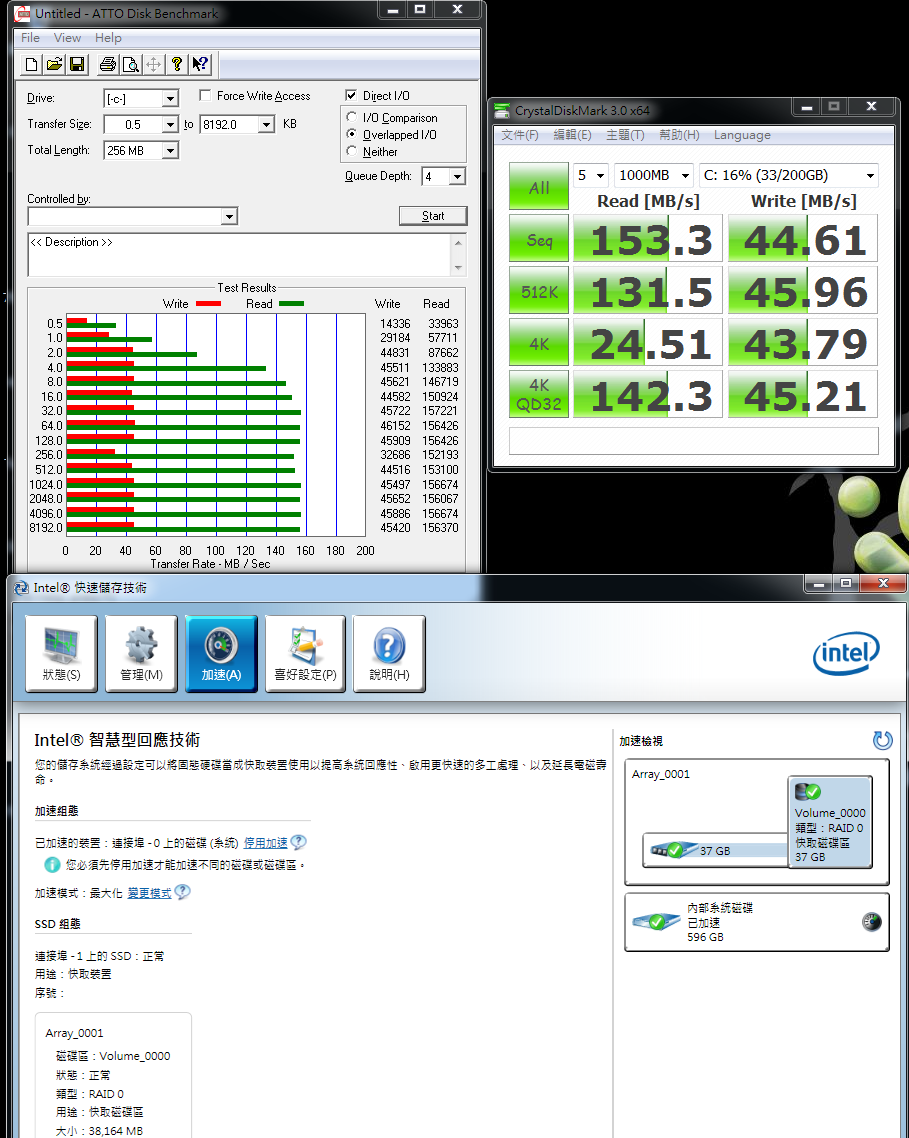Click the green Seq test button
This screenshot has height=1138, width=909.
539,238
